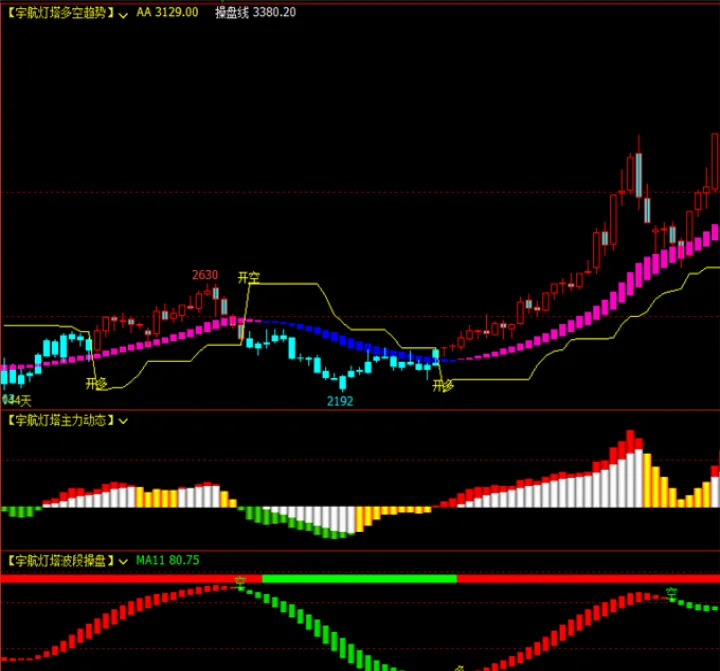Click the 2192 low price label
Viewport: 720px width, 671px height.
coord(340,401)
